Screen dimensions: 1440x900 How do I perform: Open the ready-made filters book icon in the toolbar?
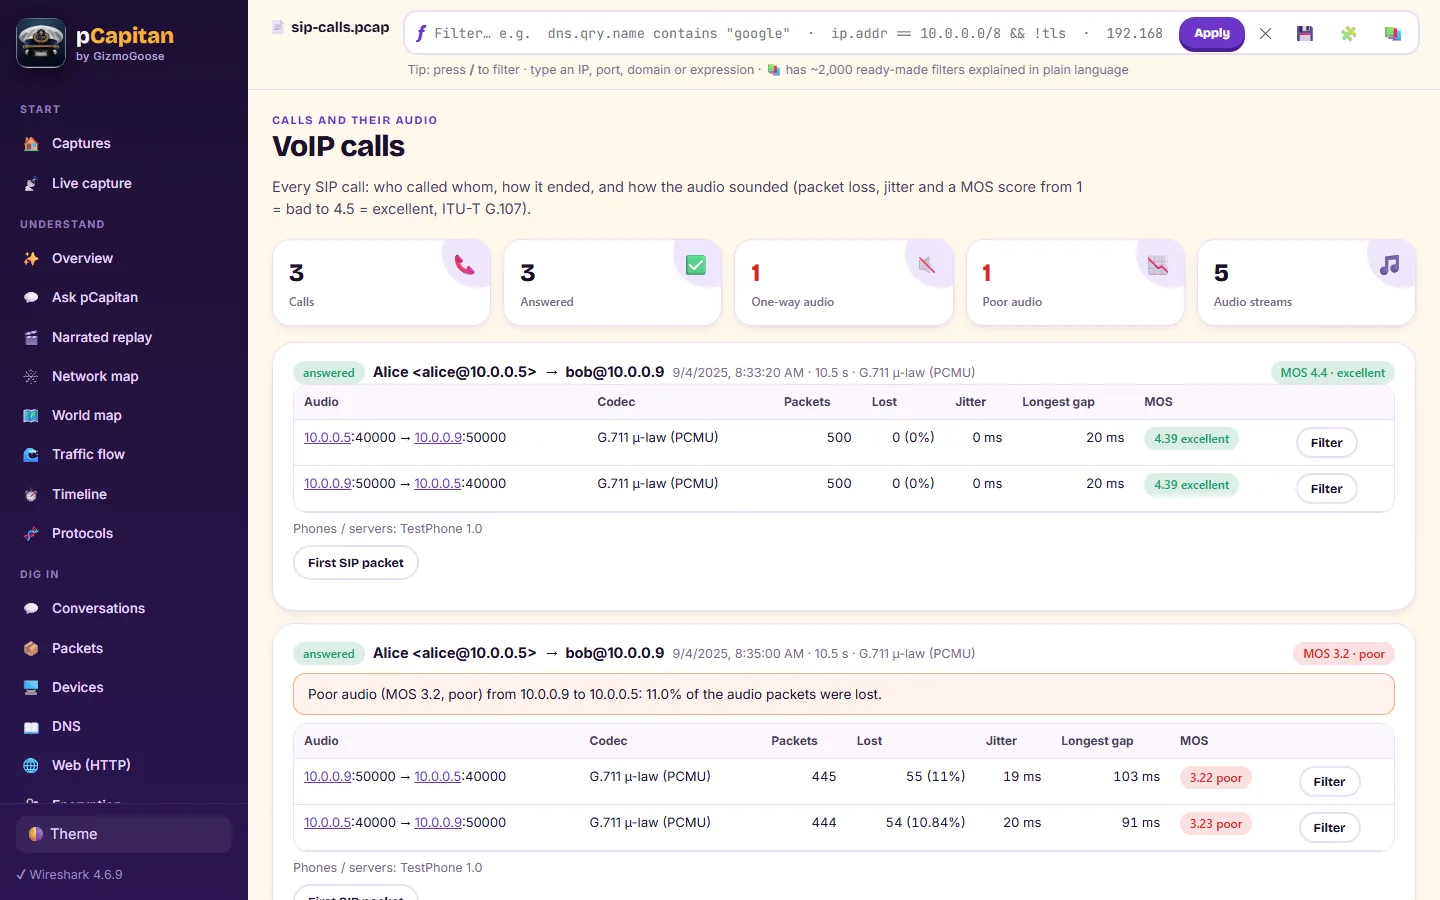click(1392, 33)
